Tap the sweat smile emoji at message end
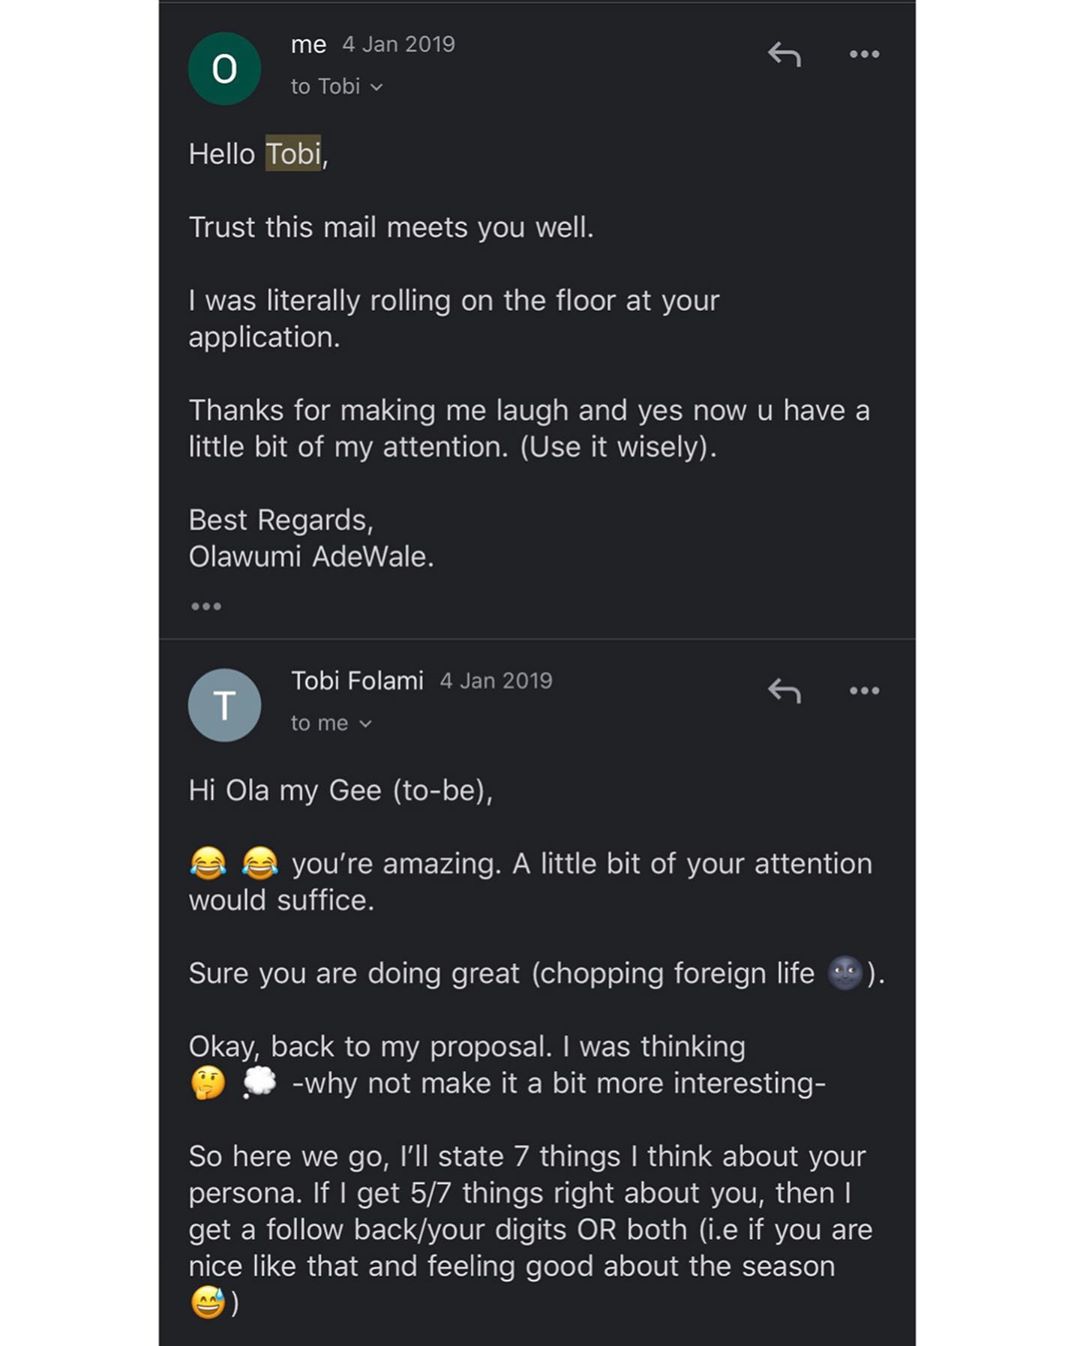 pos(208,1302)
